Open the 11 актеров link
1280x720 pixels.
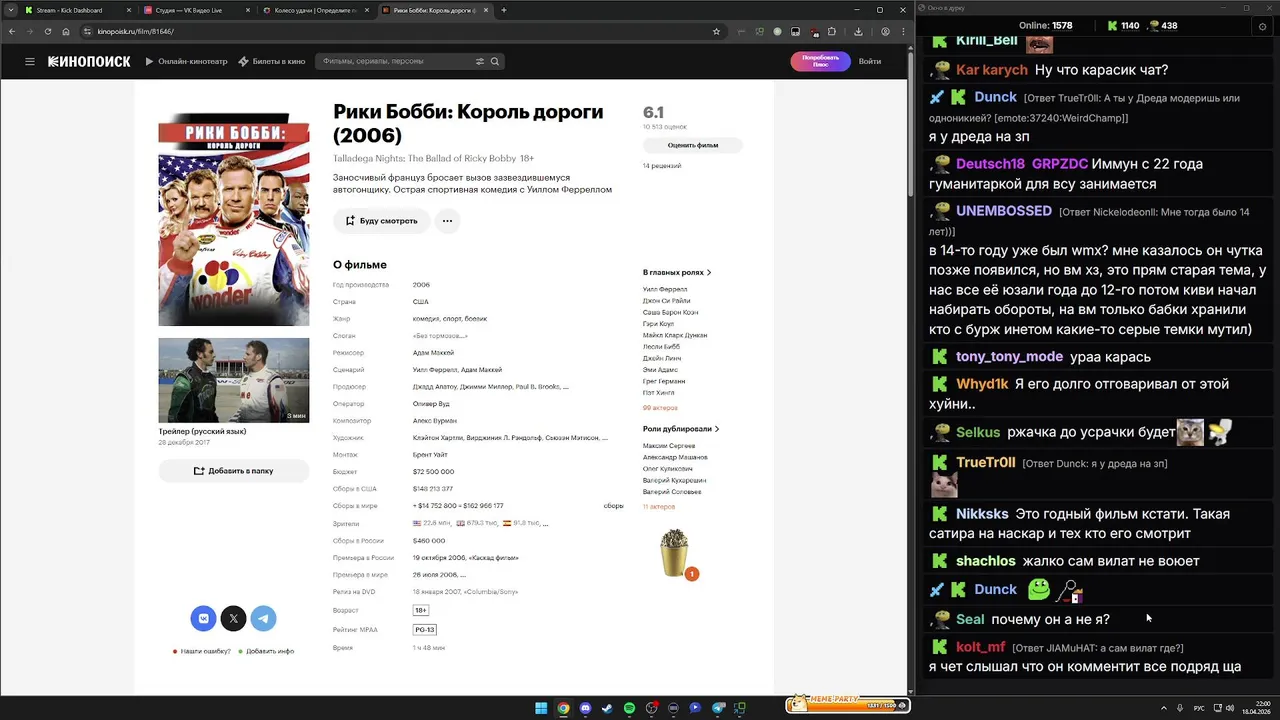pos(659,507)
